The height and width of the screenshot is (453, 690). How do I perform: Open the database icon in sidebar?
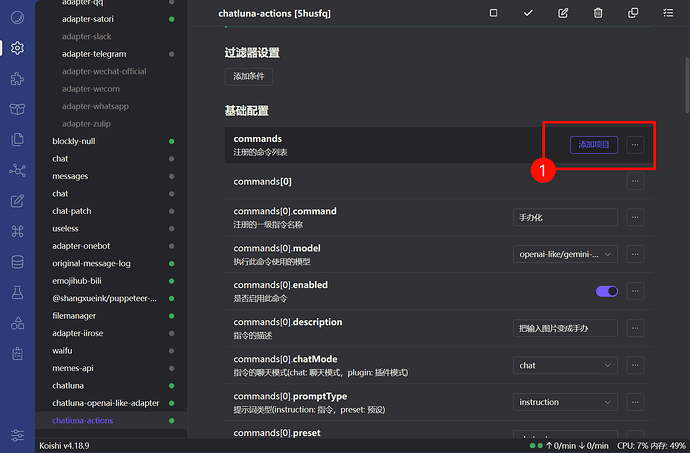(17, 262)
